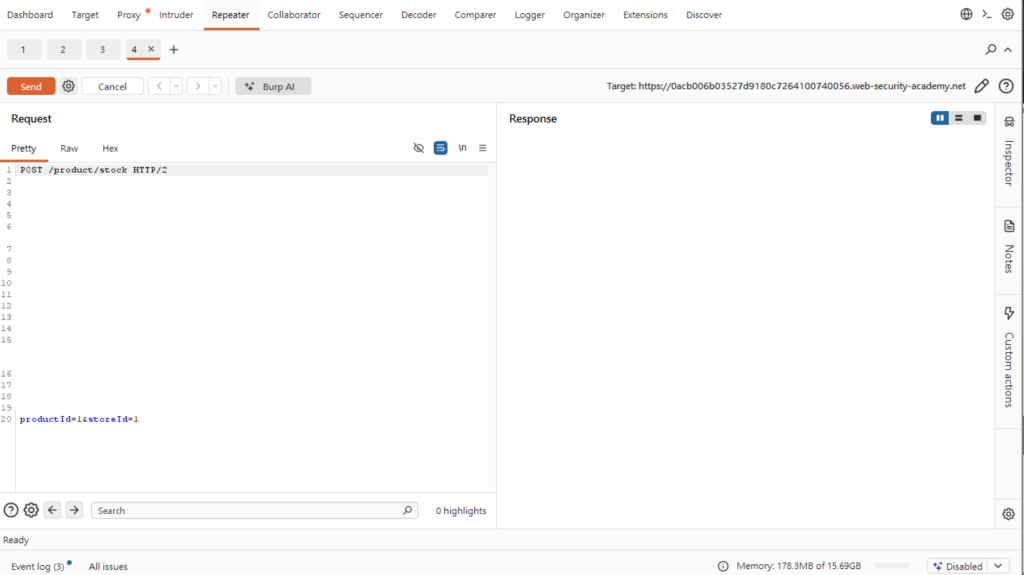Open All issues
1024x575 pixels.
tap(108, 567)
